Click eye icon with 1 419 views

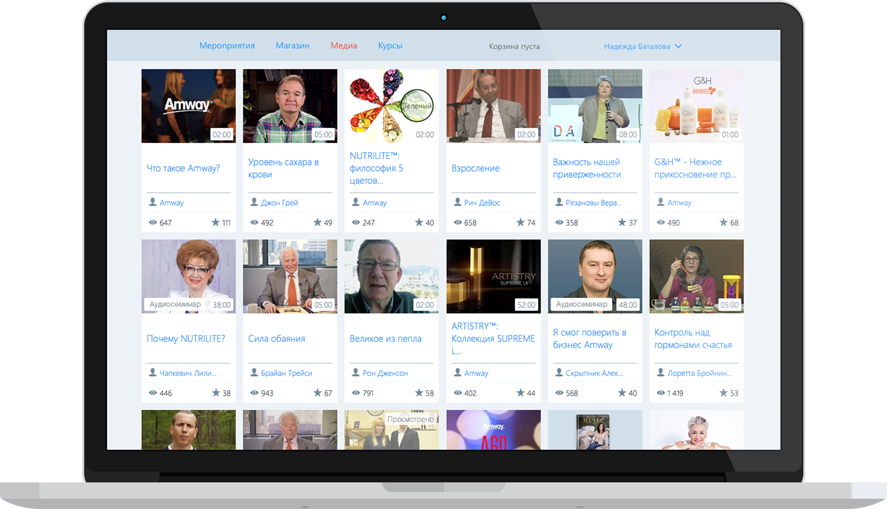(x=661, y=392)
